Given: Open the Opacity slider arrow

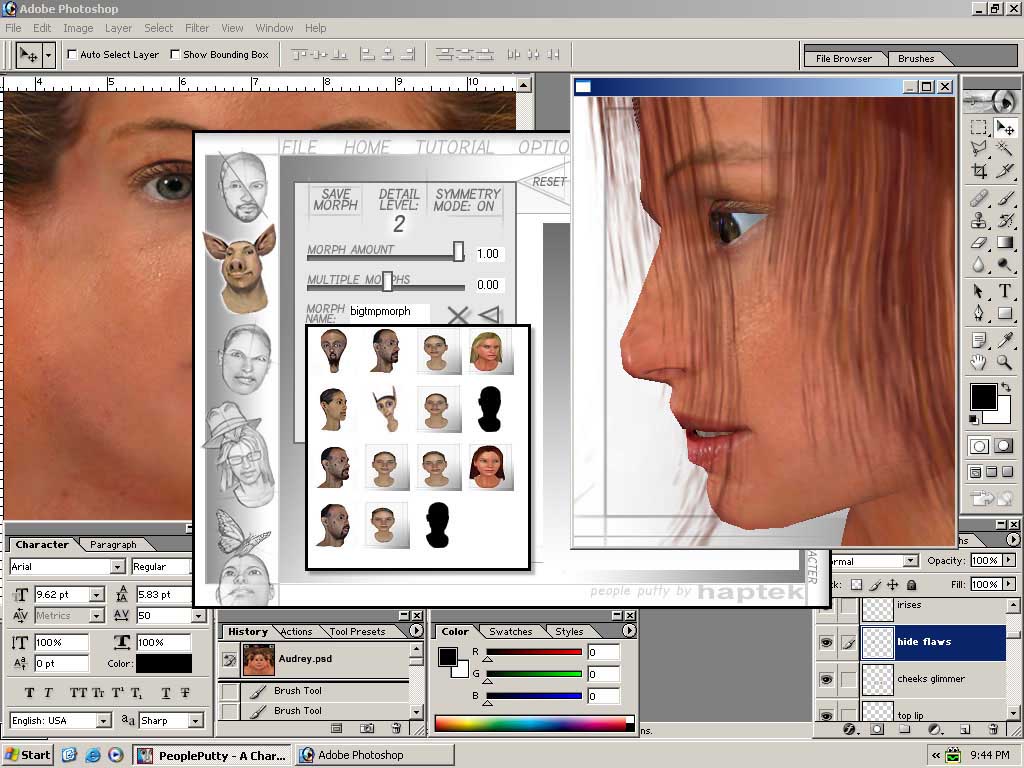Looking at the screenshot, I should (x=1009, y=560).
